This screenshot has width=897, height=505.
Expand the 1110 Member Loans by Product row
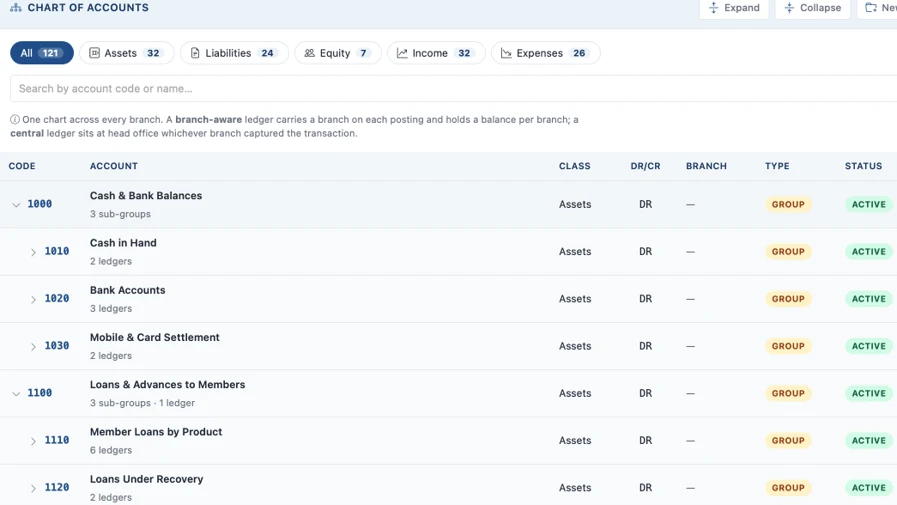pos(33,441)
